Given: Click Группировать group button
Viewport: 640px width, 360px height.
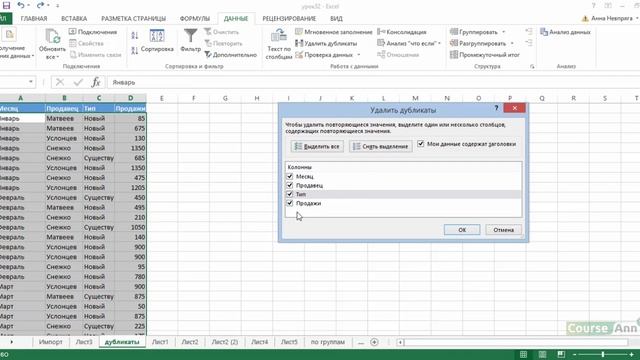Looking at the screenshot, I should [474, 32].
